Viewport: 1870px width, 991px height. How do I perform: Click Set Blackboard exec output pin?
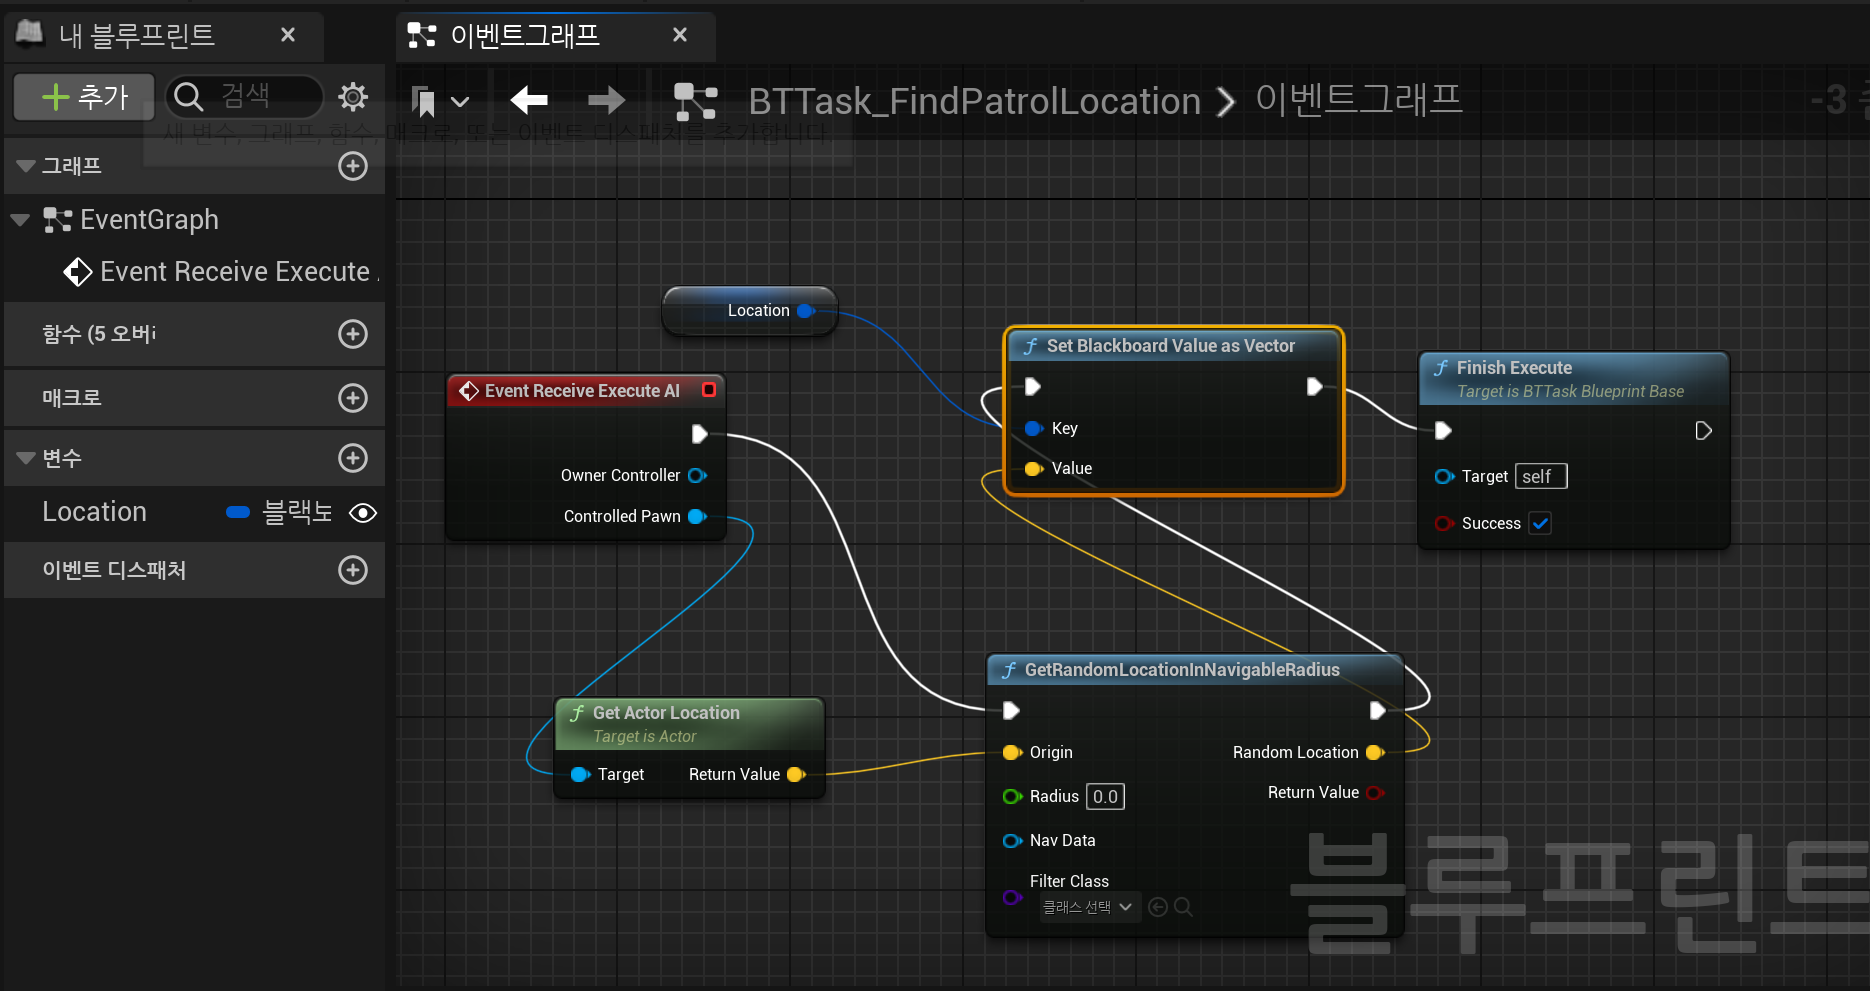tap(1315, 387)
